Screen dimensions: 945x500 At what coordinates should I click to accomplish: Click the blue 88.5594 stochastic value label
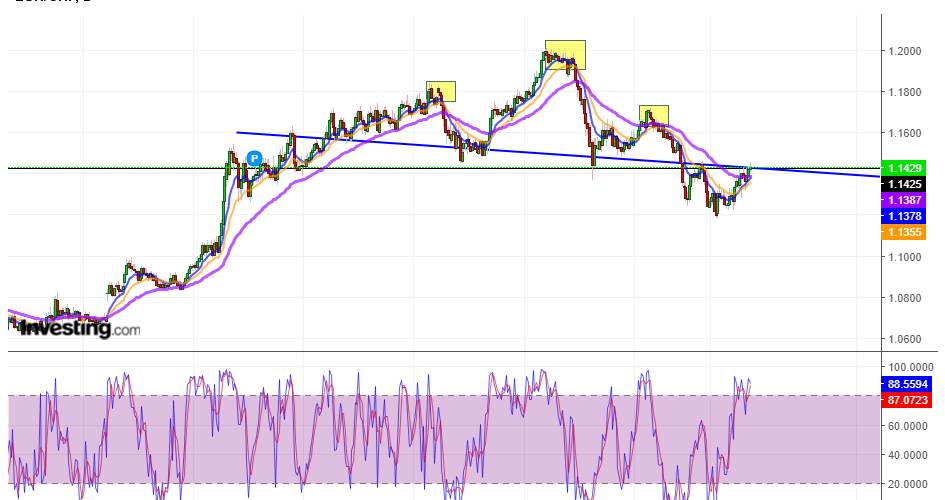coord(908,384)
